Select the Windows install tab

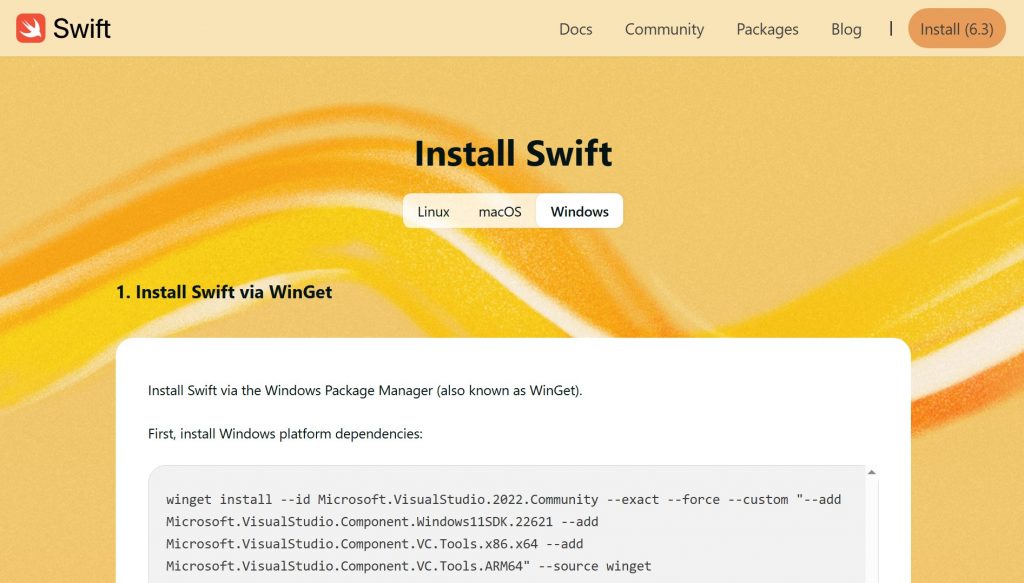click(578, 211)
